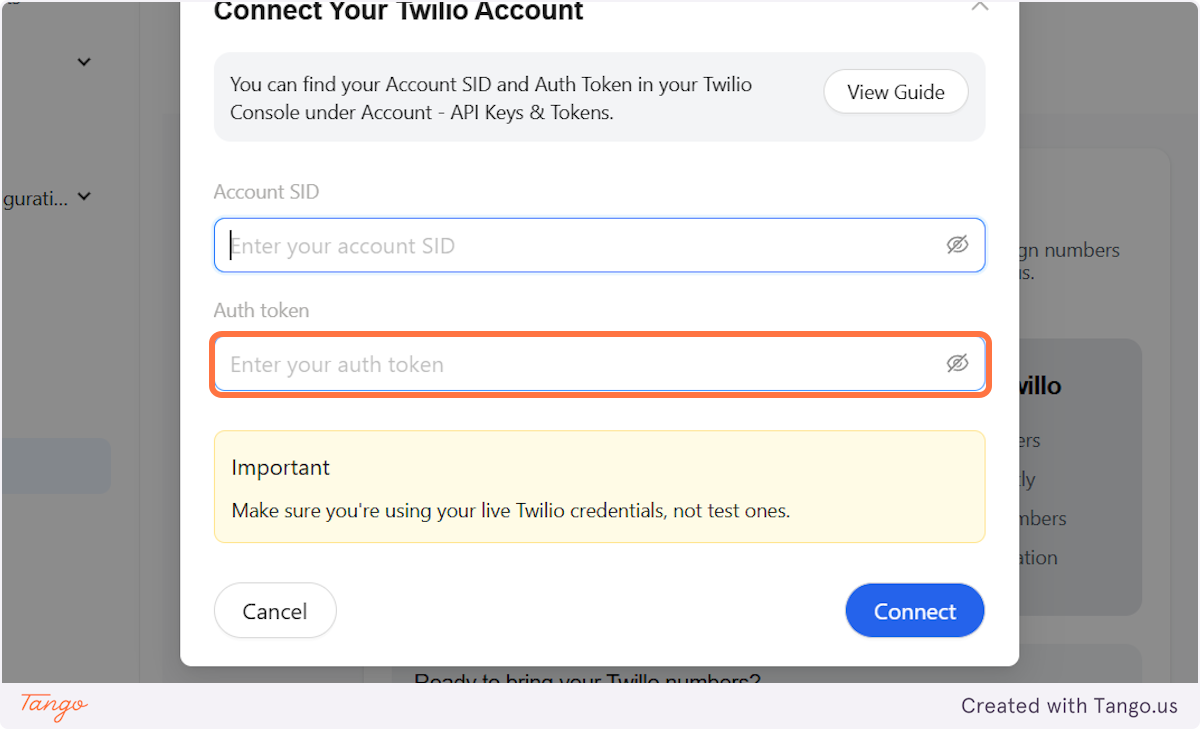
Task: Expand the Configuration sidebar chevron
Action: click(84, 197)
